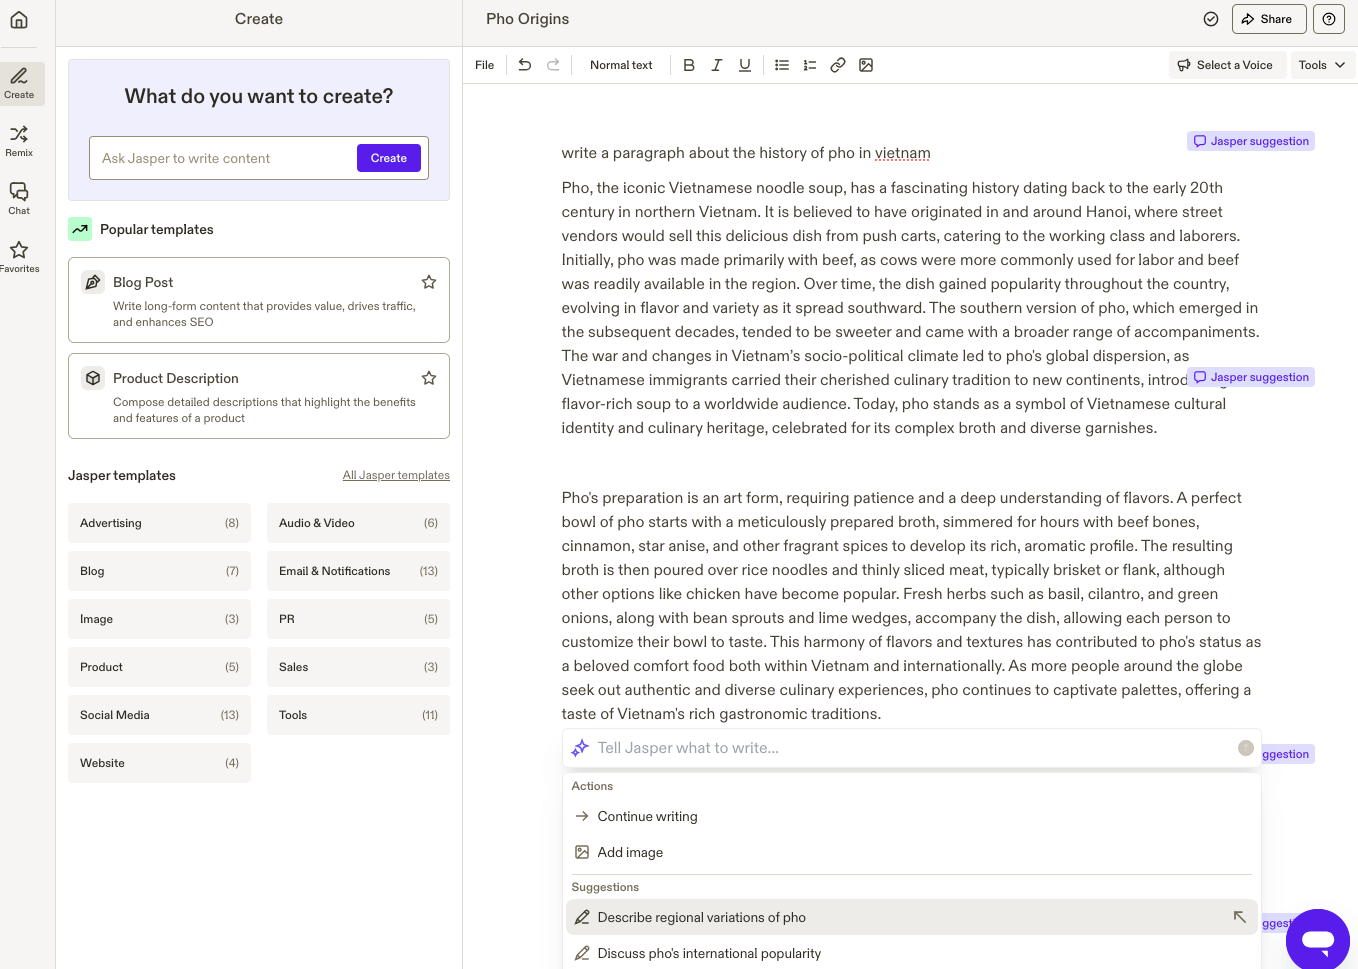1358x969 pixels.
Task: Open the Image template category
Action: pyautogui.click(x=160, y=619)
